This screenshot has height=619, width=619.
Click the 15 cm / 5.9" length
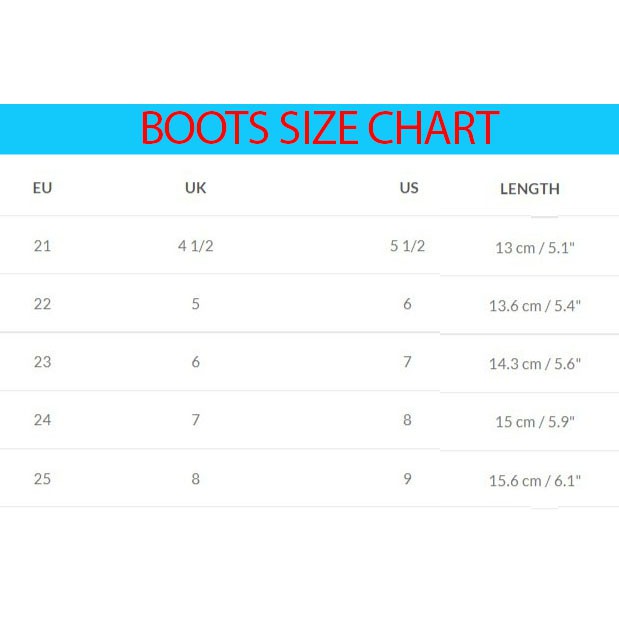click(x=534, y=422)
